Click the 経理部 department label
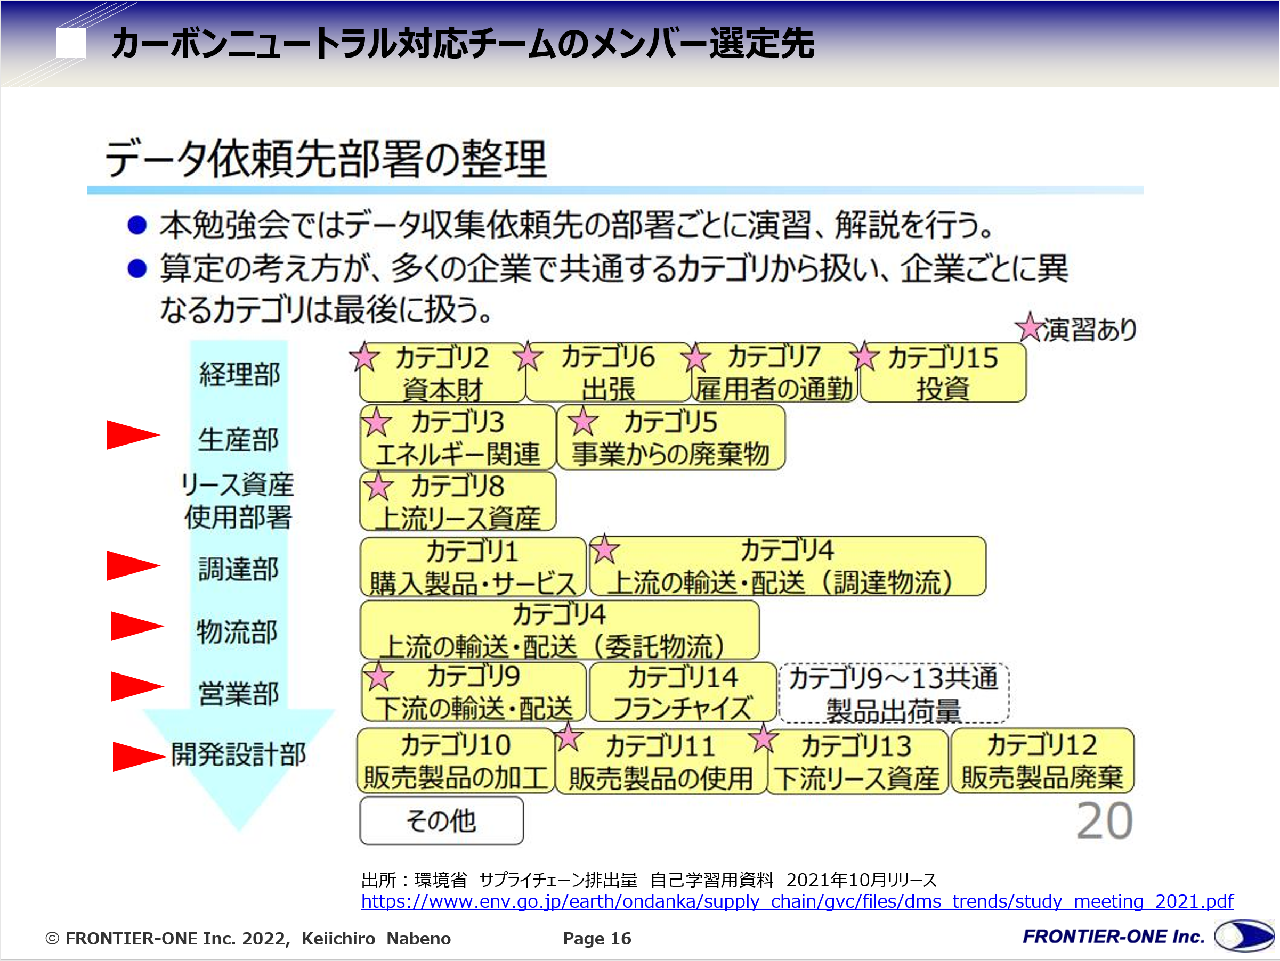Image resolution: width=1280 pixels, height=961 pixels. point(239,374)
